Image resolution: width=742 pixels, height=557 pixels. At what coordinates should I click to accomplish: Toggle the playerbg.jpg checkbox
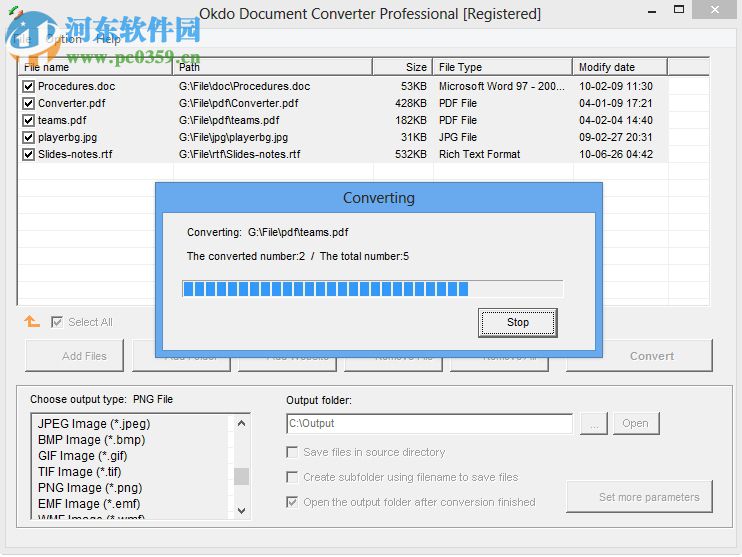[x=28, y=137]
